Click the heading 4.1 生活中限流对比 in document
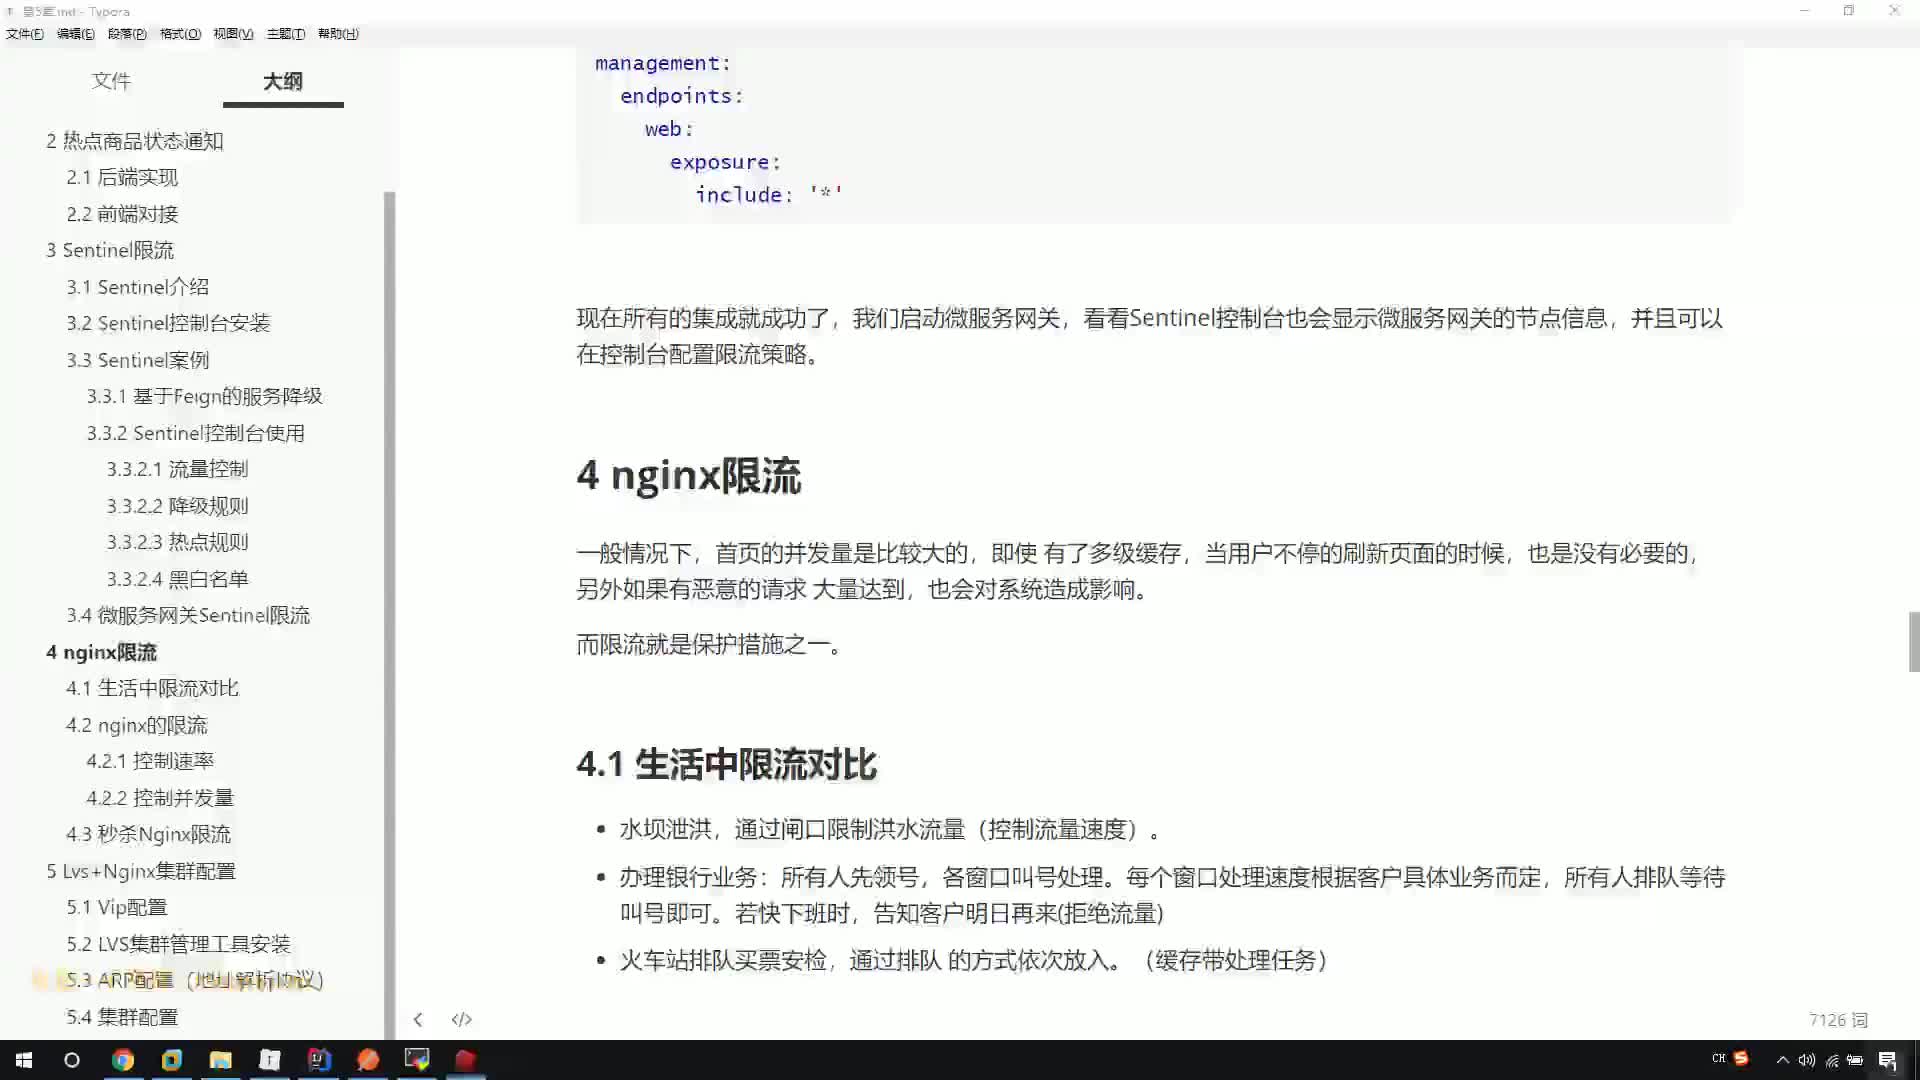This screenshot has width=1920, height=1080. [727, 765]
